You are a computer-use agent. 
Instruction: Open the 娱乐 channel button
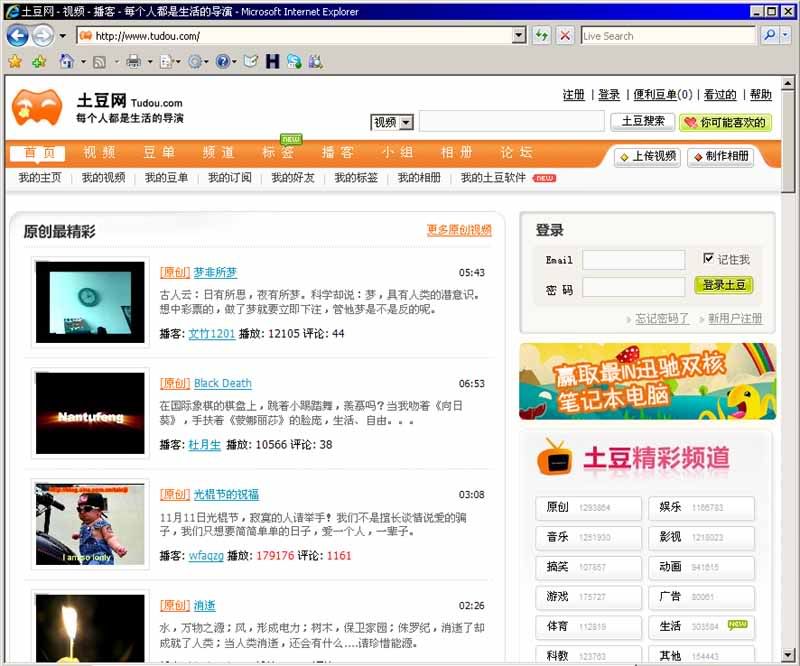point(702,508)
